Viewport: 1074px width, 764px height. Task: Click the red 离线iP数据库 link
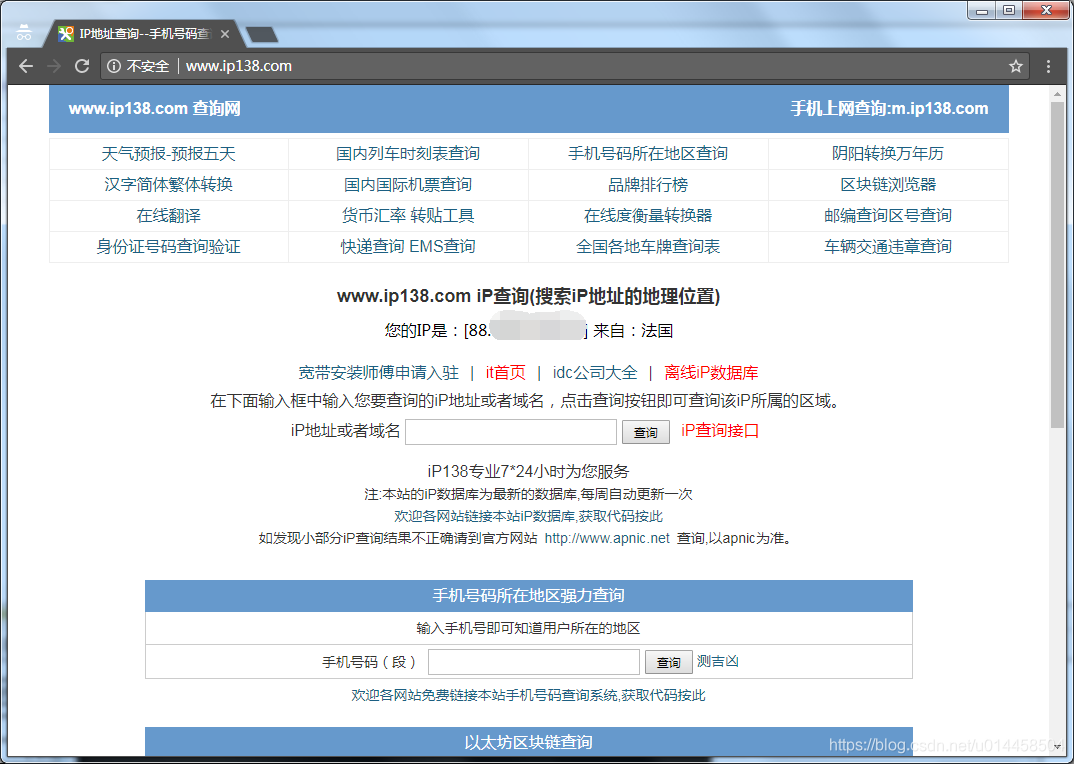(x=711, y=373)
